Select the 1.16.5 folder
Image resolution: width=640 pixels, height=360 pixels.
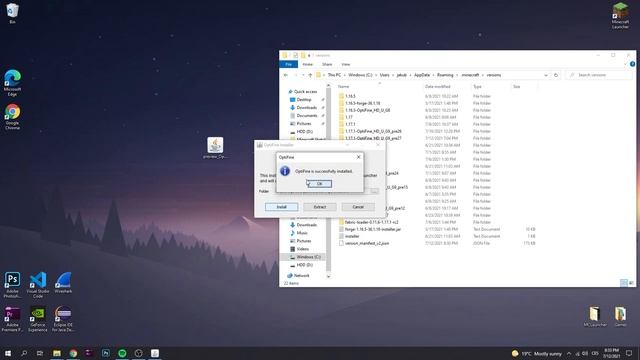(350, 96)
